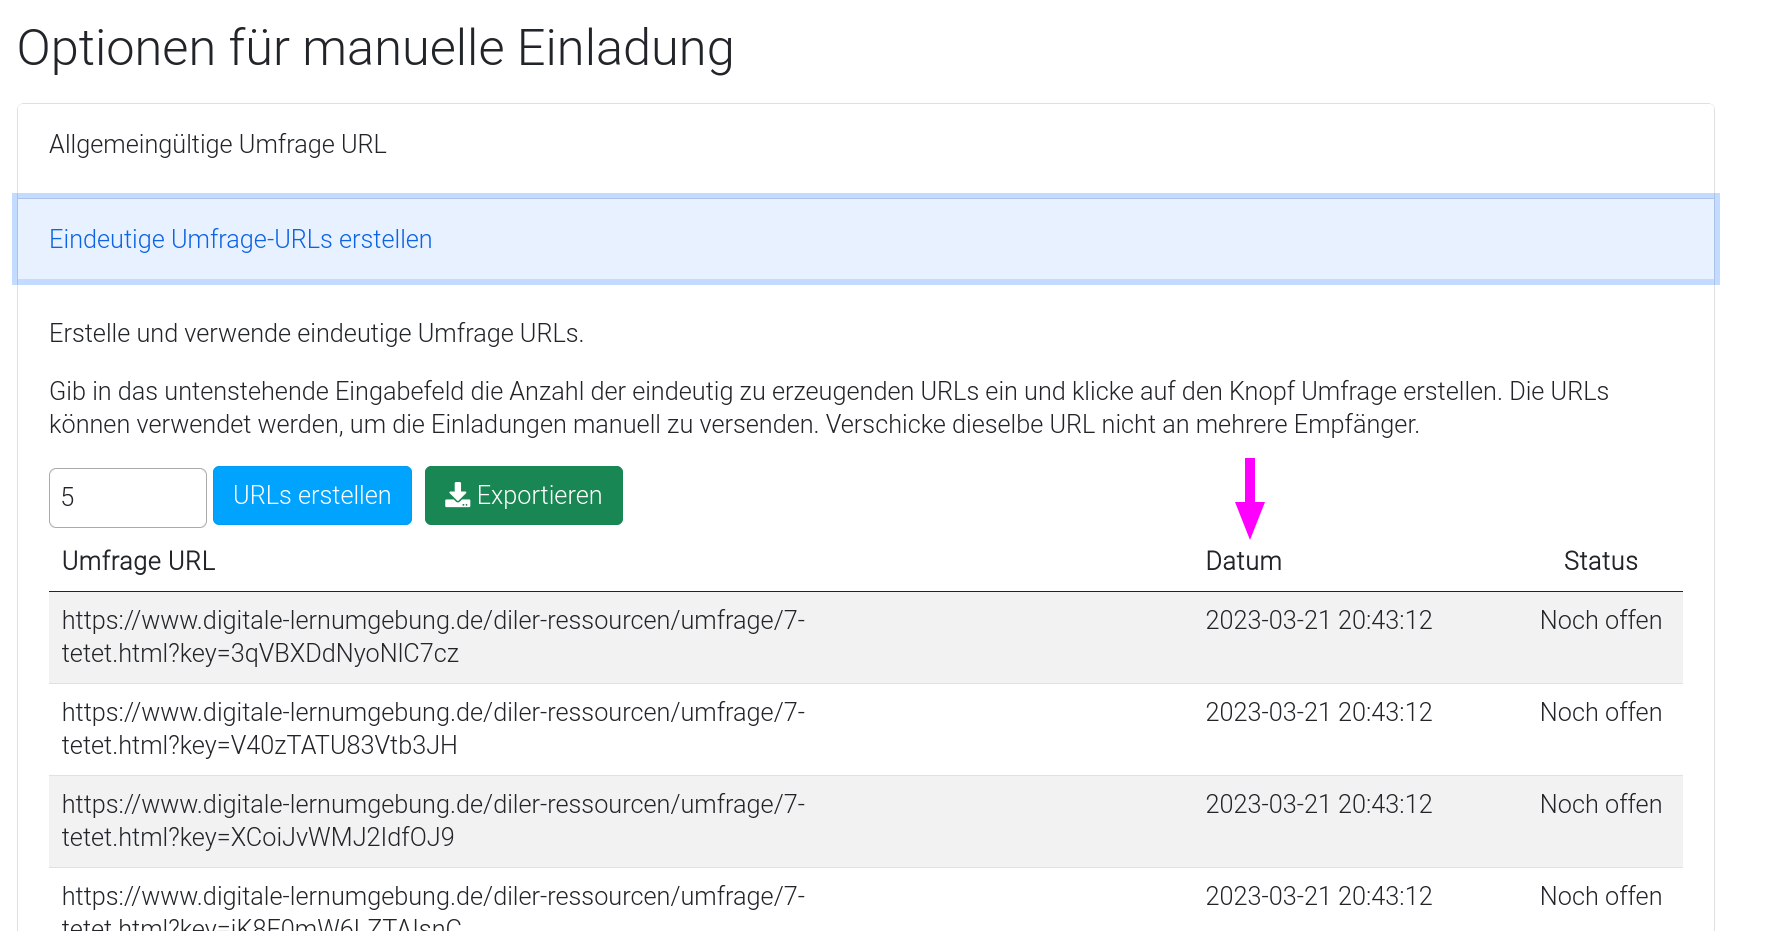
Task: Select survey URL ending in XCoiJvWMJ2IdfOJ9
Action: [433, 821]
